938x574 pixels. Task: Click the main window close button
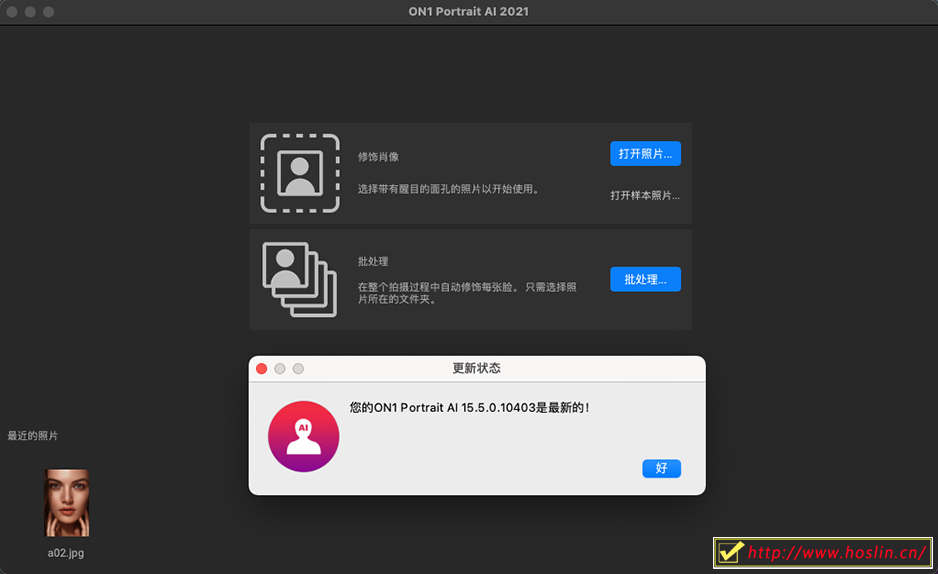11,12
